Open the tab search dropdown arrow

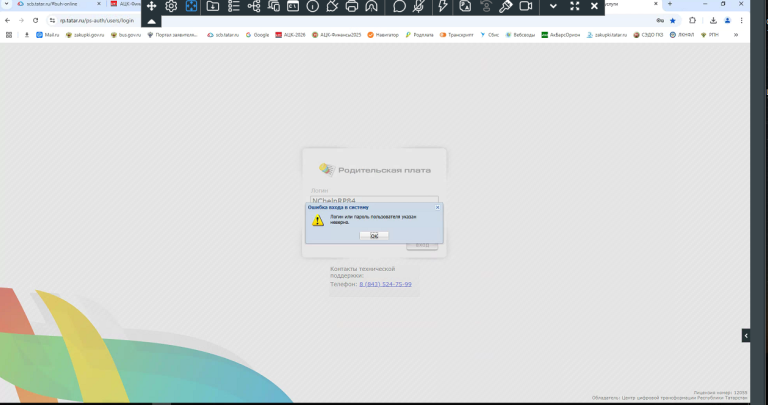(6, 4)
